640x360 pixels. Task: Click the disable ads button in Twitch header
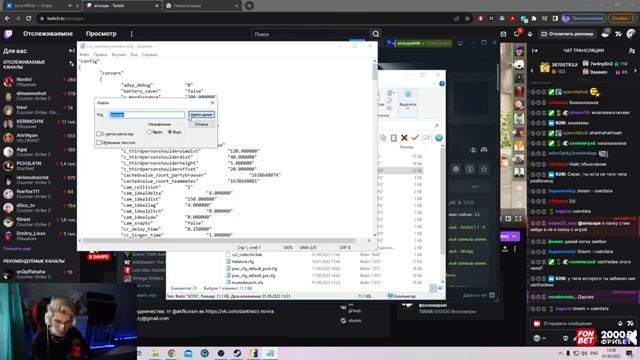pos(567,34)
